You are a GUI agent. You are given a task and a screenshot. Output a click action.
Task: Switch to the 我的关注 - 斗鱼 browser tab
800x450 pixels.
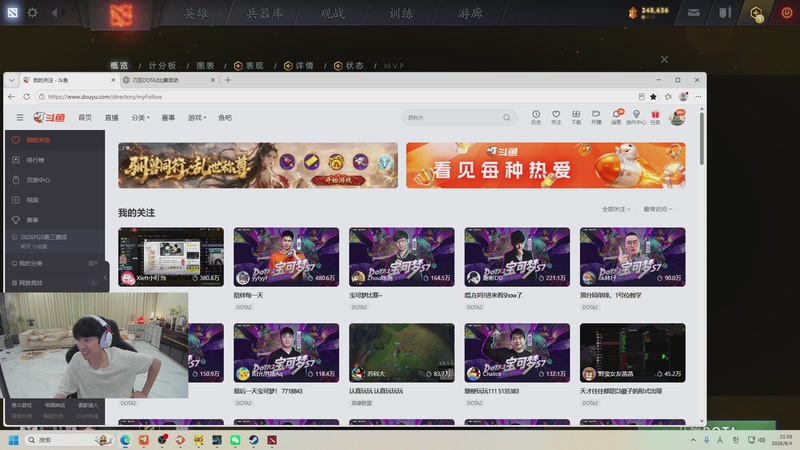point(69,80)
